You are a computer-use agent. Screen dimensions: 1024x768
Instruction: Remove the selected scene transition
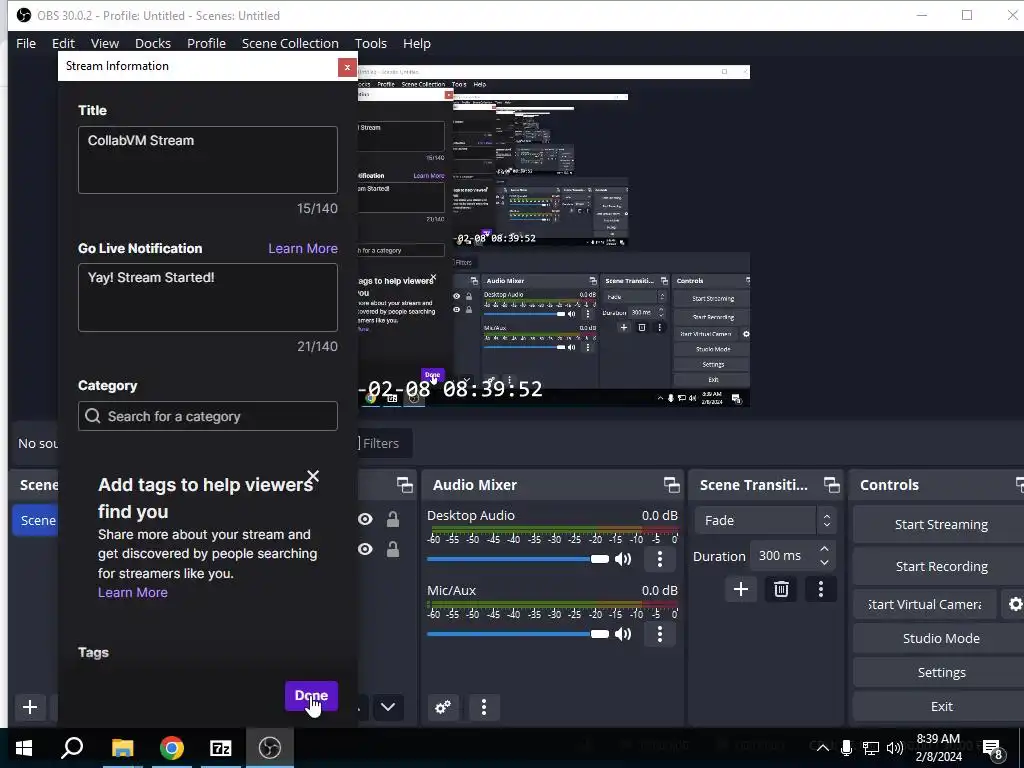coord(781,590)
